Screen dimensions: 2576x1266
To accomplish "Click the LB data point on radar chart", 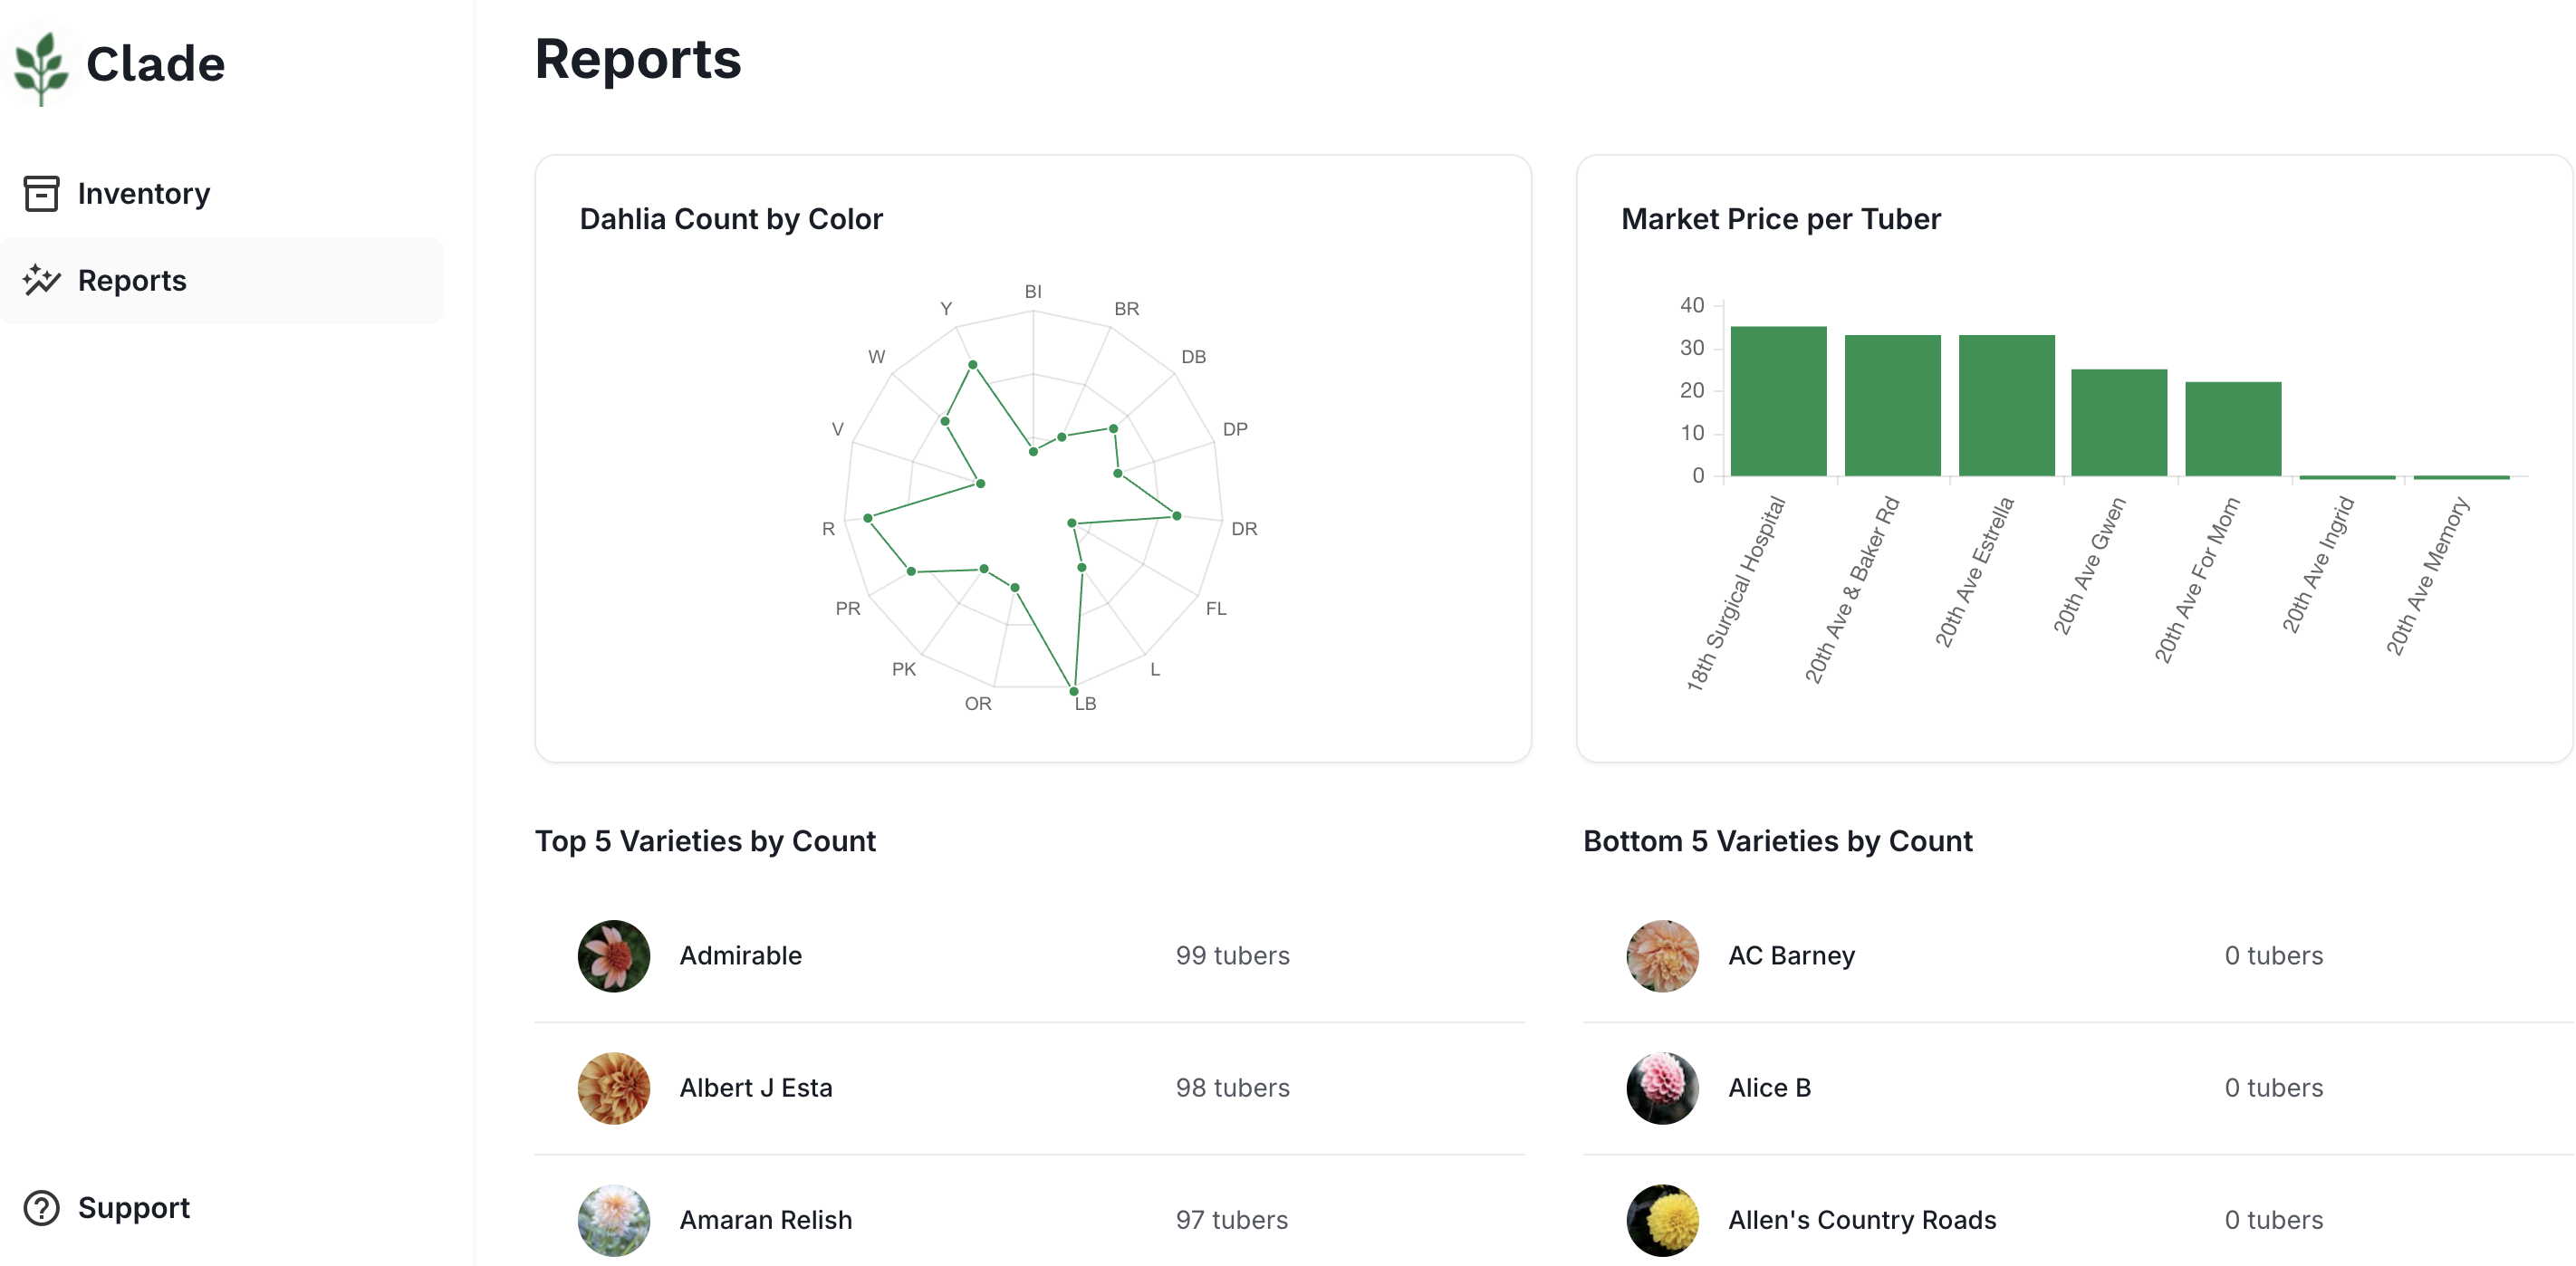I will click(1074, 691).
